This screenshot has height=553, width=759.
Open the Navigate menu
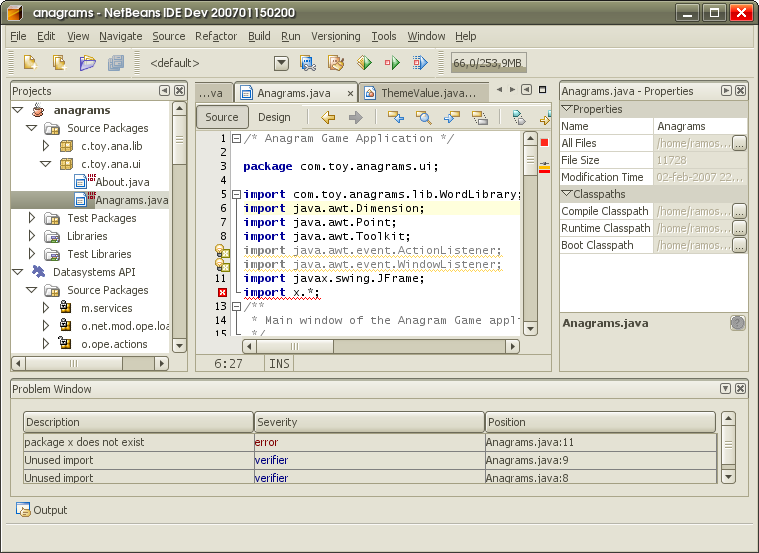point(121,36)
